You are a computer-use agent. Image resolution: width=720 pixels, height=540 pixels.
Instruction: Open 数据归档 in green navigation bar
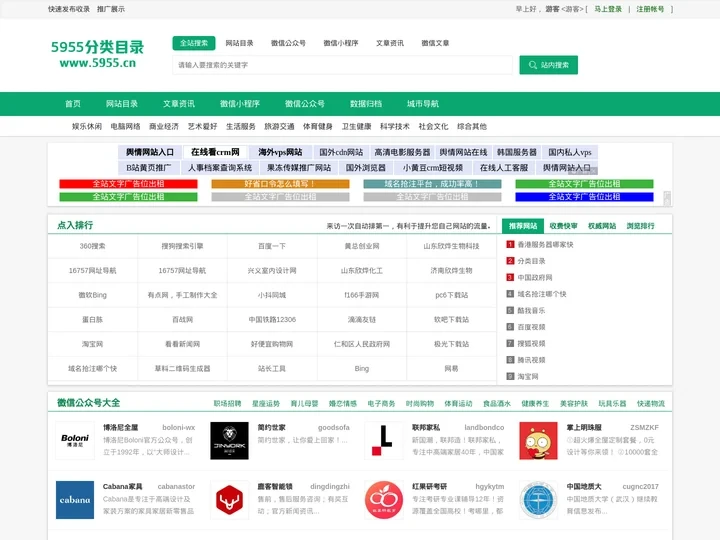coord(366,104)
